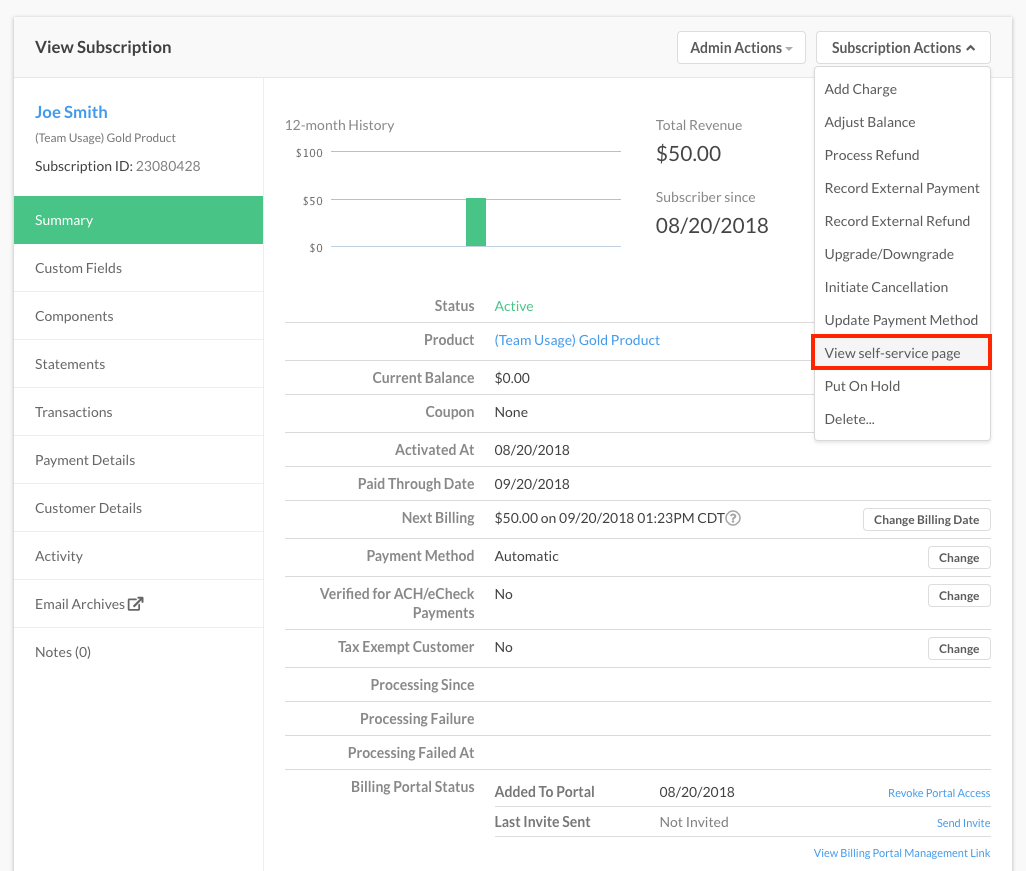Viewport: 1026px width, 871px height.
Task: Change ACH/eCheck verification setting
Action: [x=959, y=595]
